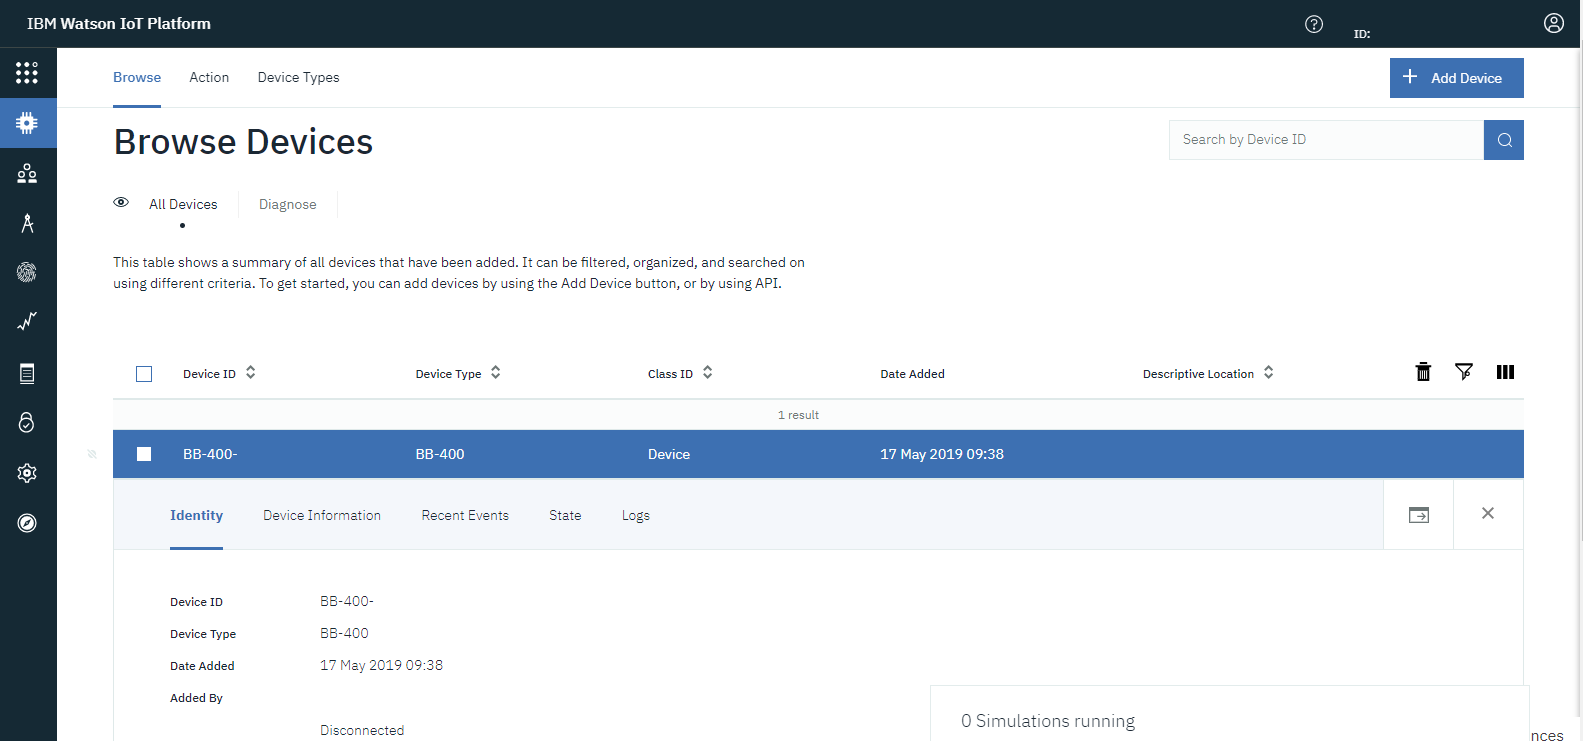This screenshot has height=741, width=1583.
Task: Open the apps grid icon in sidebar
Action: tap(27, 73)
